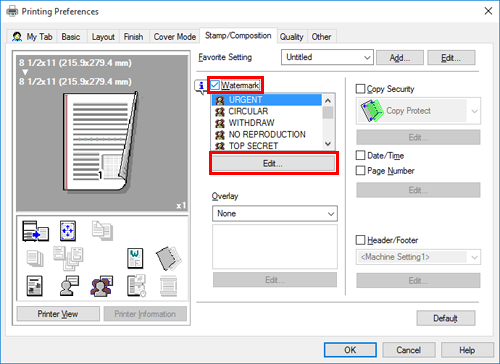Click the red multi-user group icon
This screenshot has width=500, height=364.
(x=102, y=286)
